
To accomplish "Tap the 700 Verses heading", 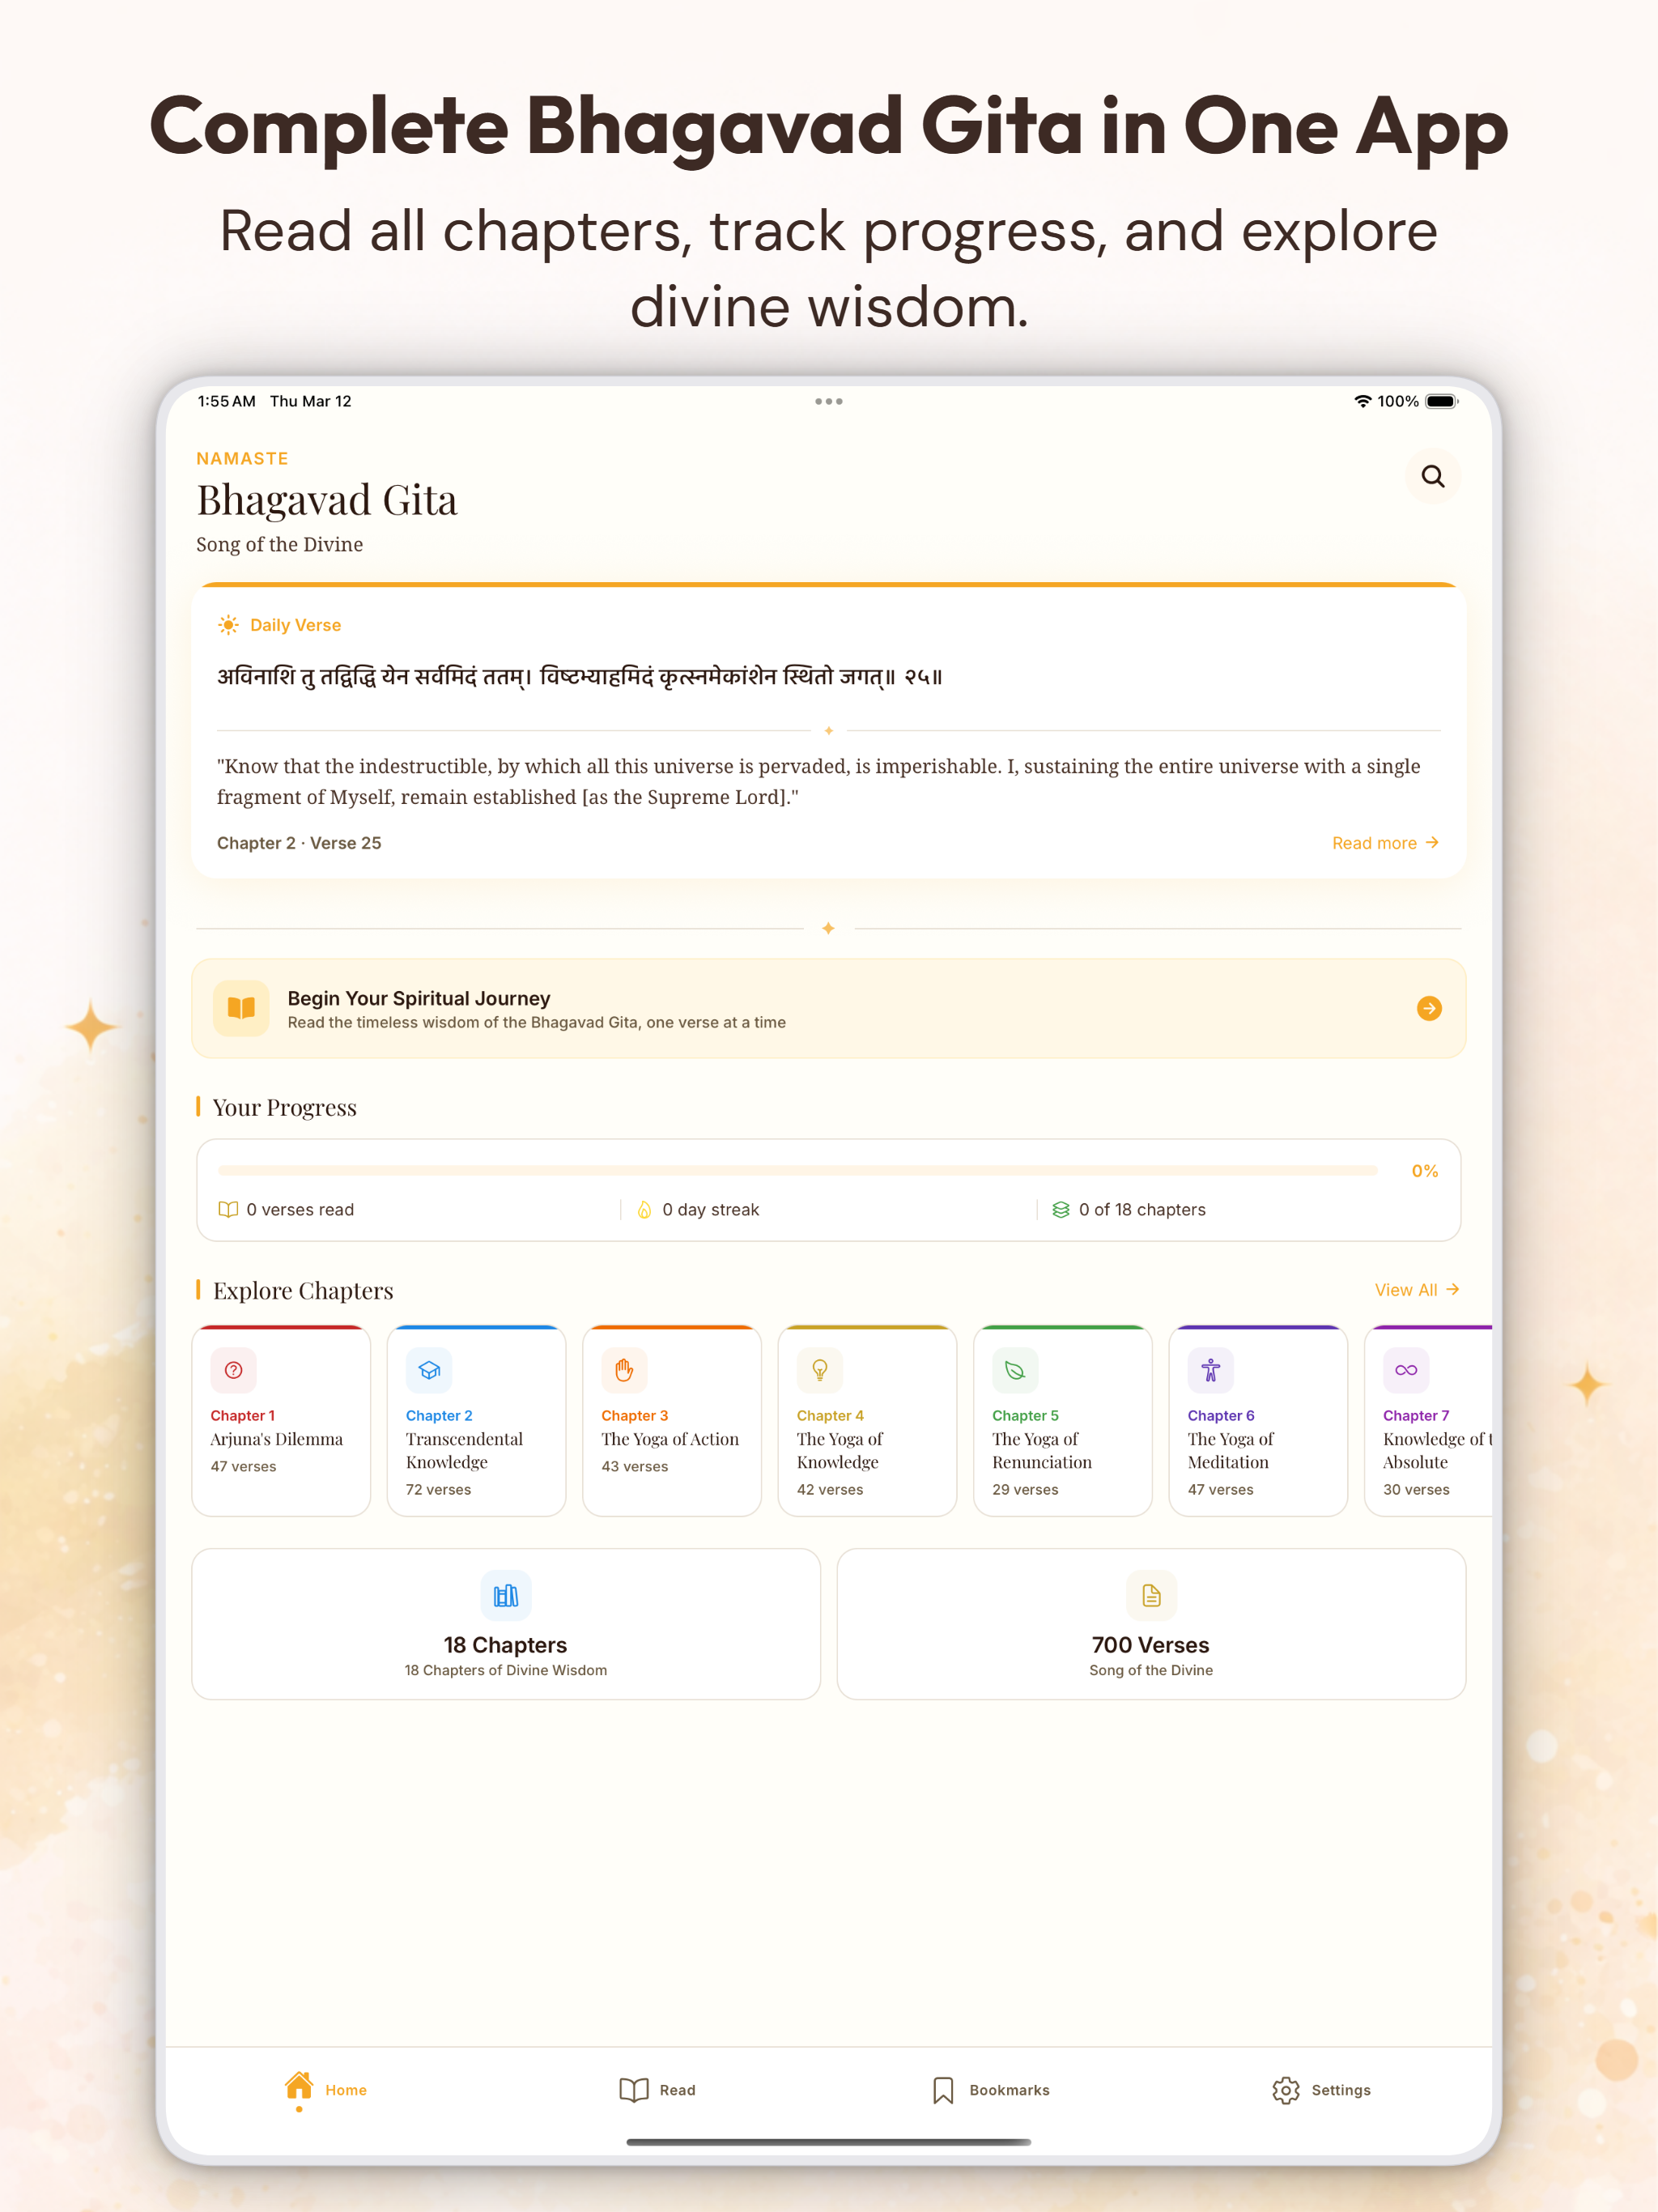I will pyautogui.click(x=1150, y=1645).
